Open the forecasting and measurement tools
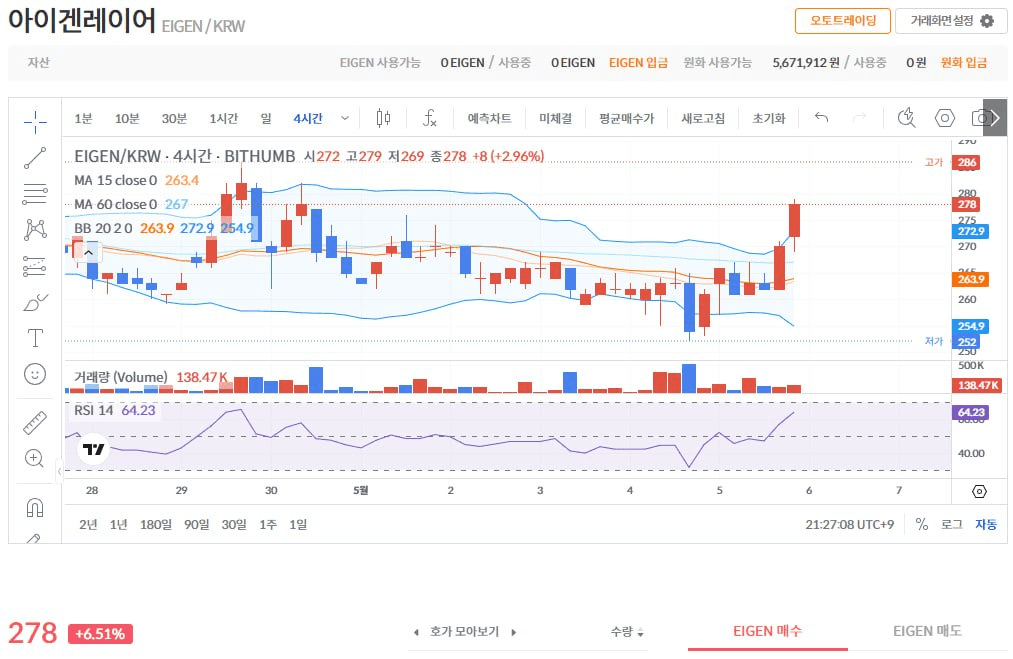The width and height of the screenshot is (1013, 659). [35, 266]
